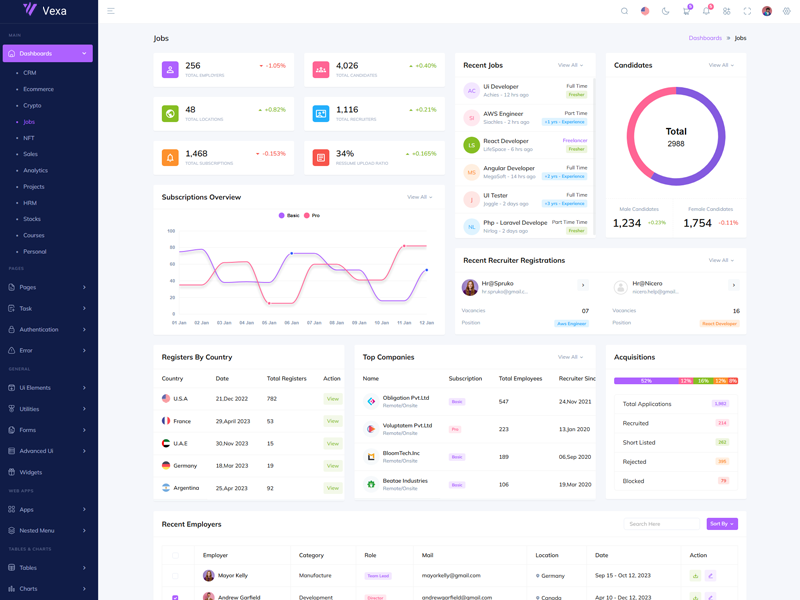Click View button for U.S.A row
This screenshot has height=600, width=800.
(332, 399)
